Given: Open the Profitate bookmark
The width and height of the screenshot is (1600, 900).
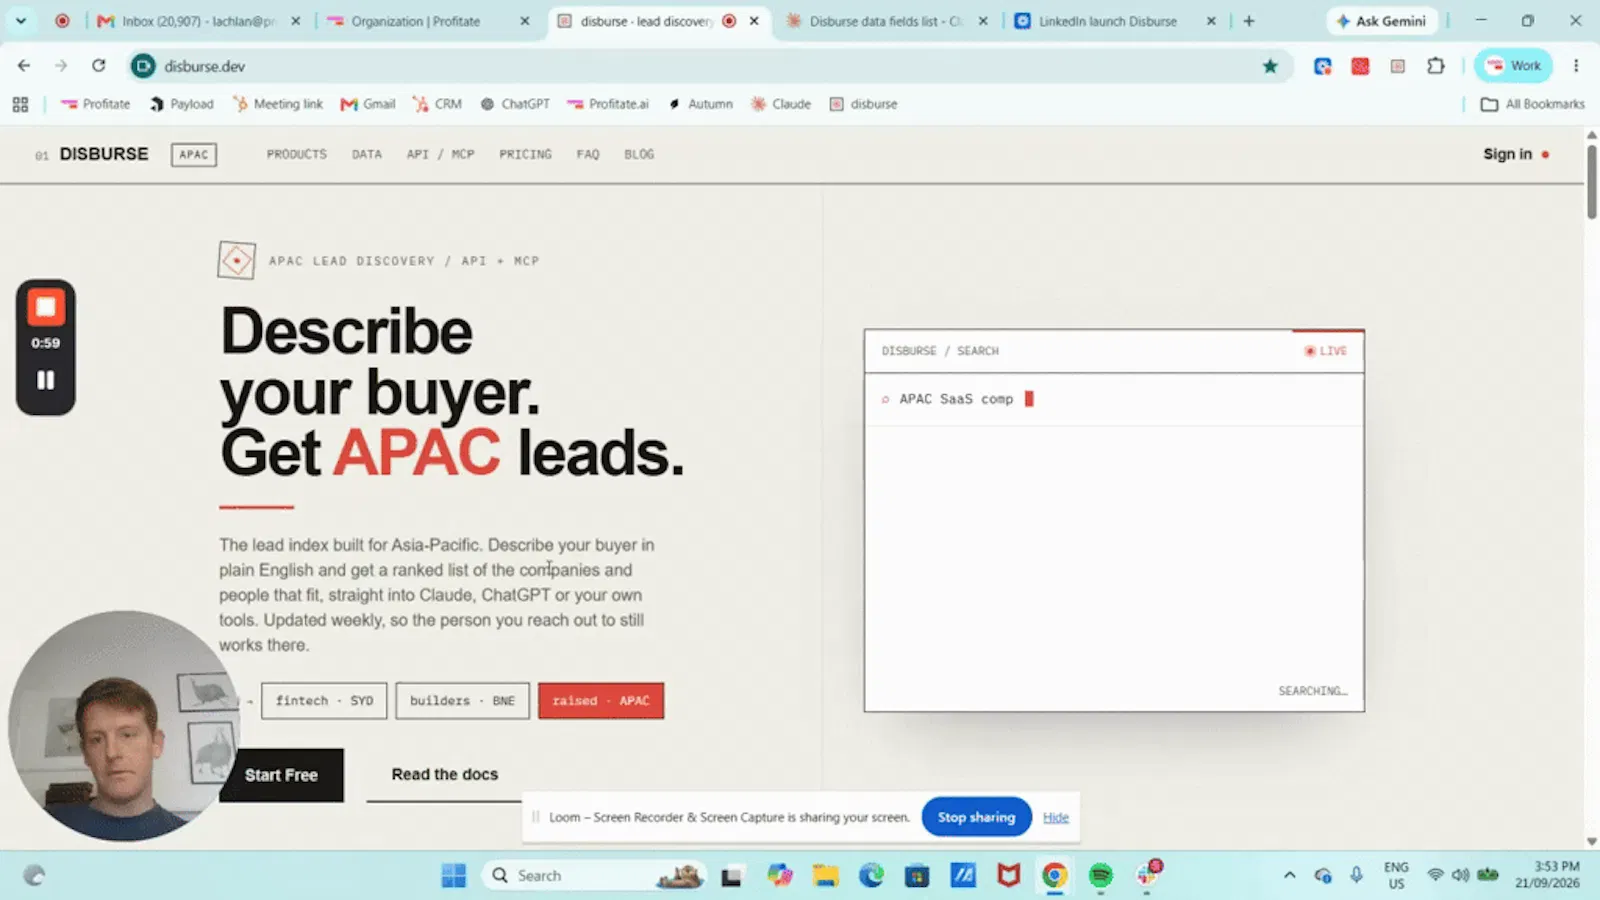Looking at the screenshot, I should (96, 104).
